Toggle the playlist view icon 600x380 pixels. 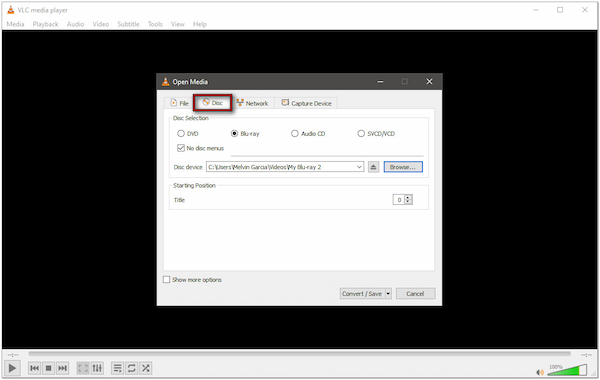[117, 368]
